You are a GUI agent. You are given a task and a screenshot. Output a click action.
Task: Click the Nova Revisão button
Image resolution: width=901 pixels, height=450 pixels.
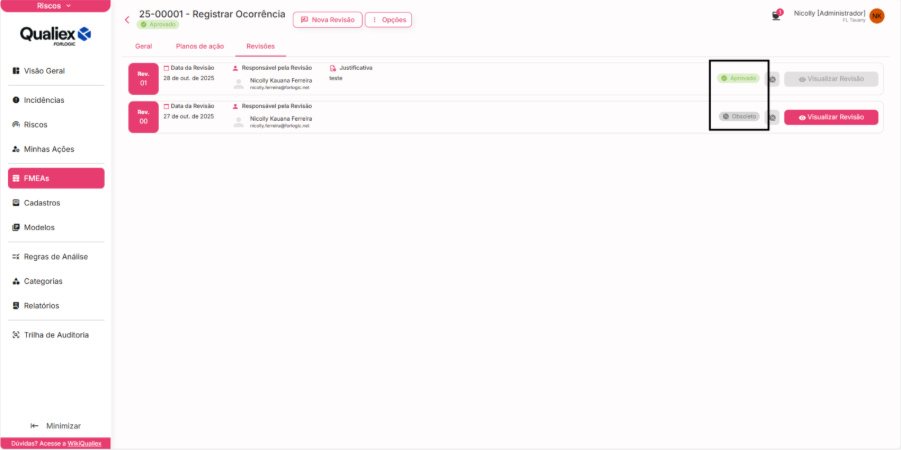pos(327,20)
